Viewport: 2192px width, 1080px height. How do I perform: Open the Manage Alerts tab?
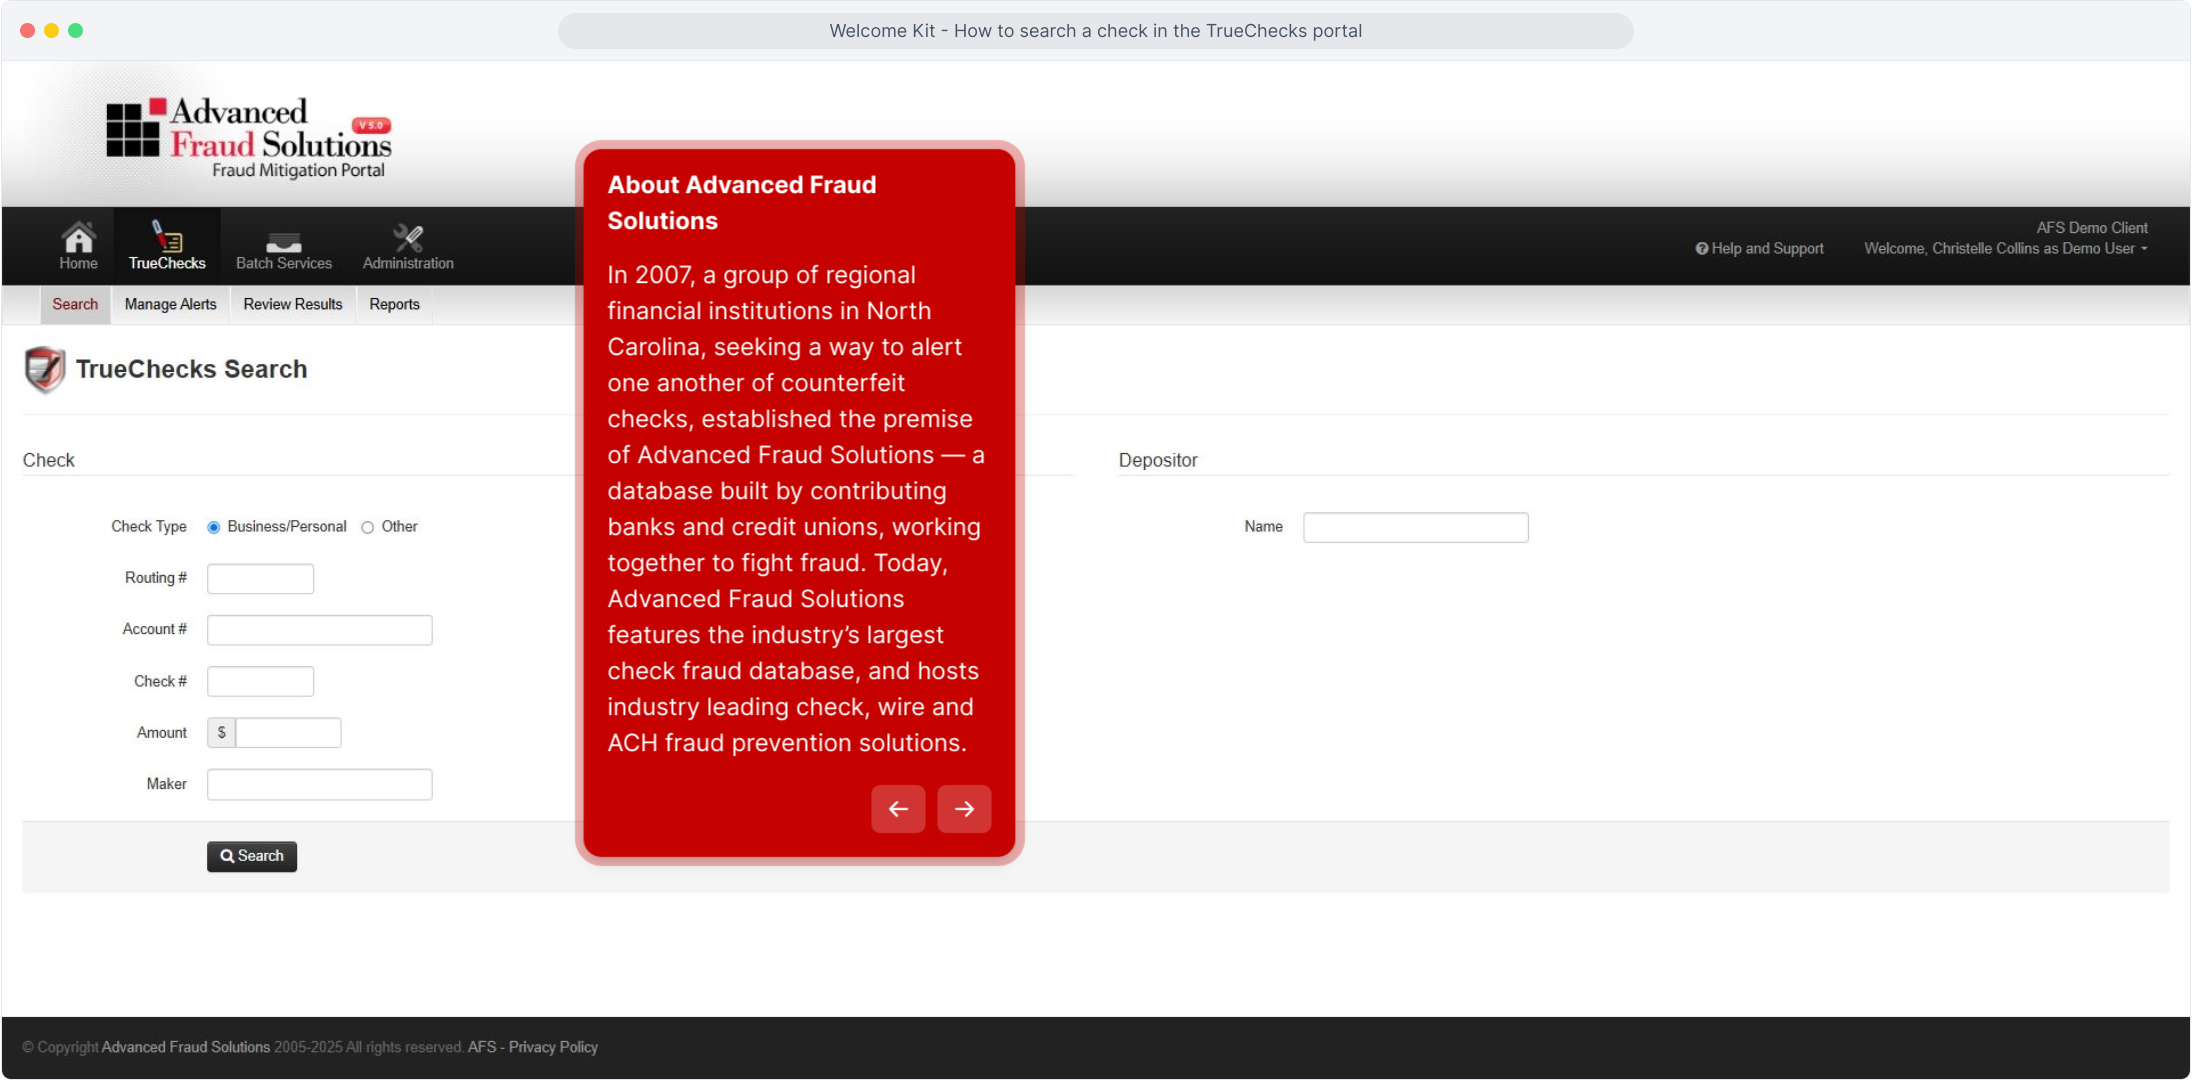click(x=170, y=305)
